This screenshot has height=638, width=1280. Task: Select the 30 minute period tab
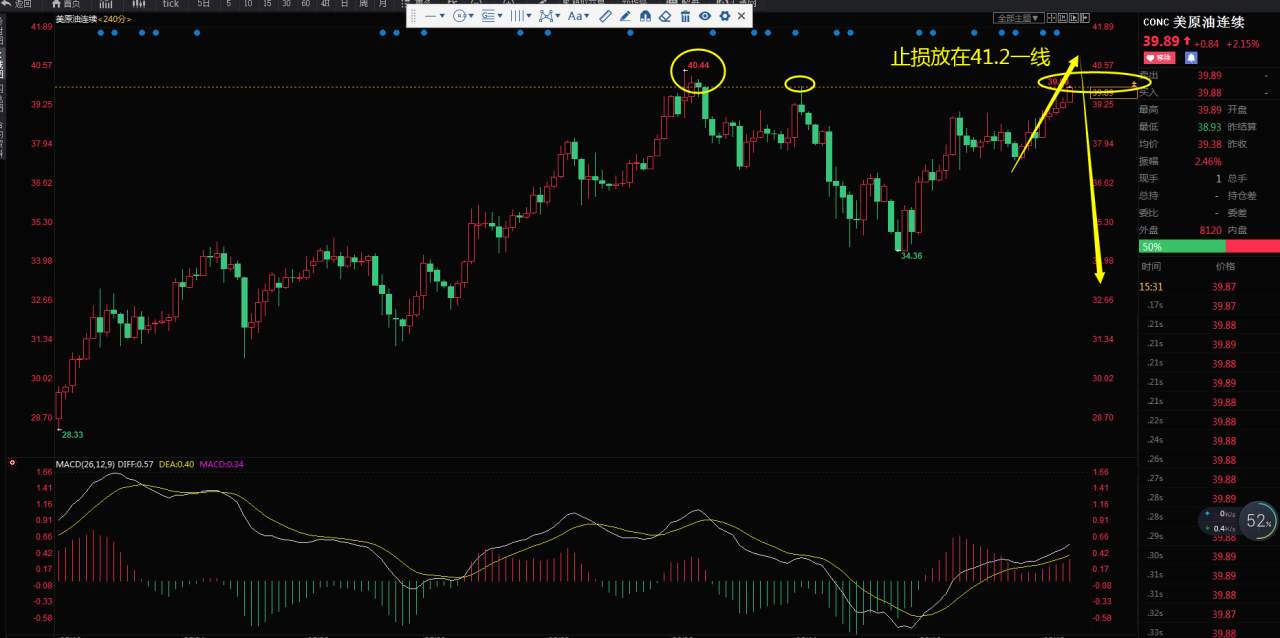286,4
